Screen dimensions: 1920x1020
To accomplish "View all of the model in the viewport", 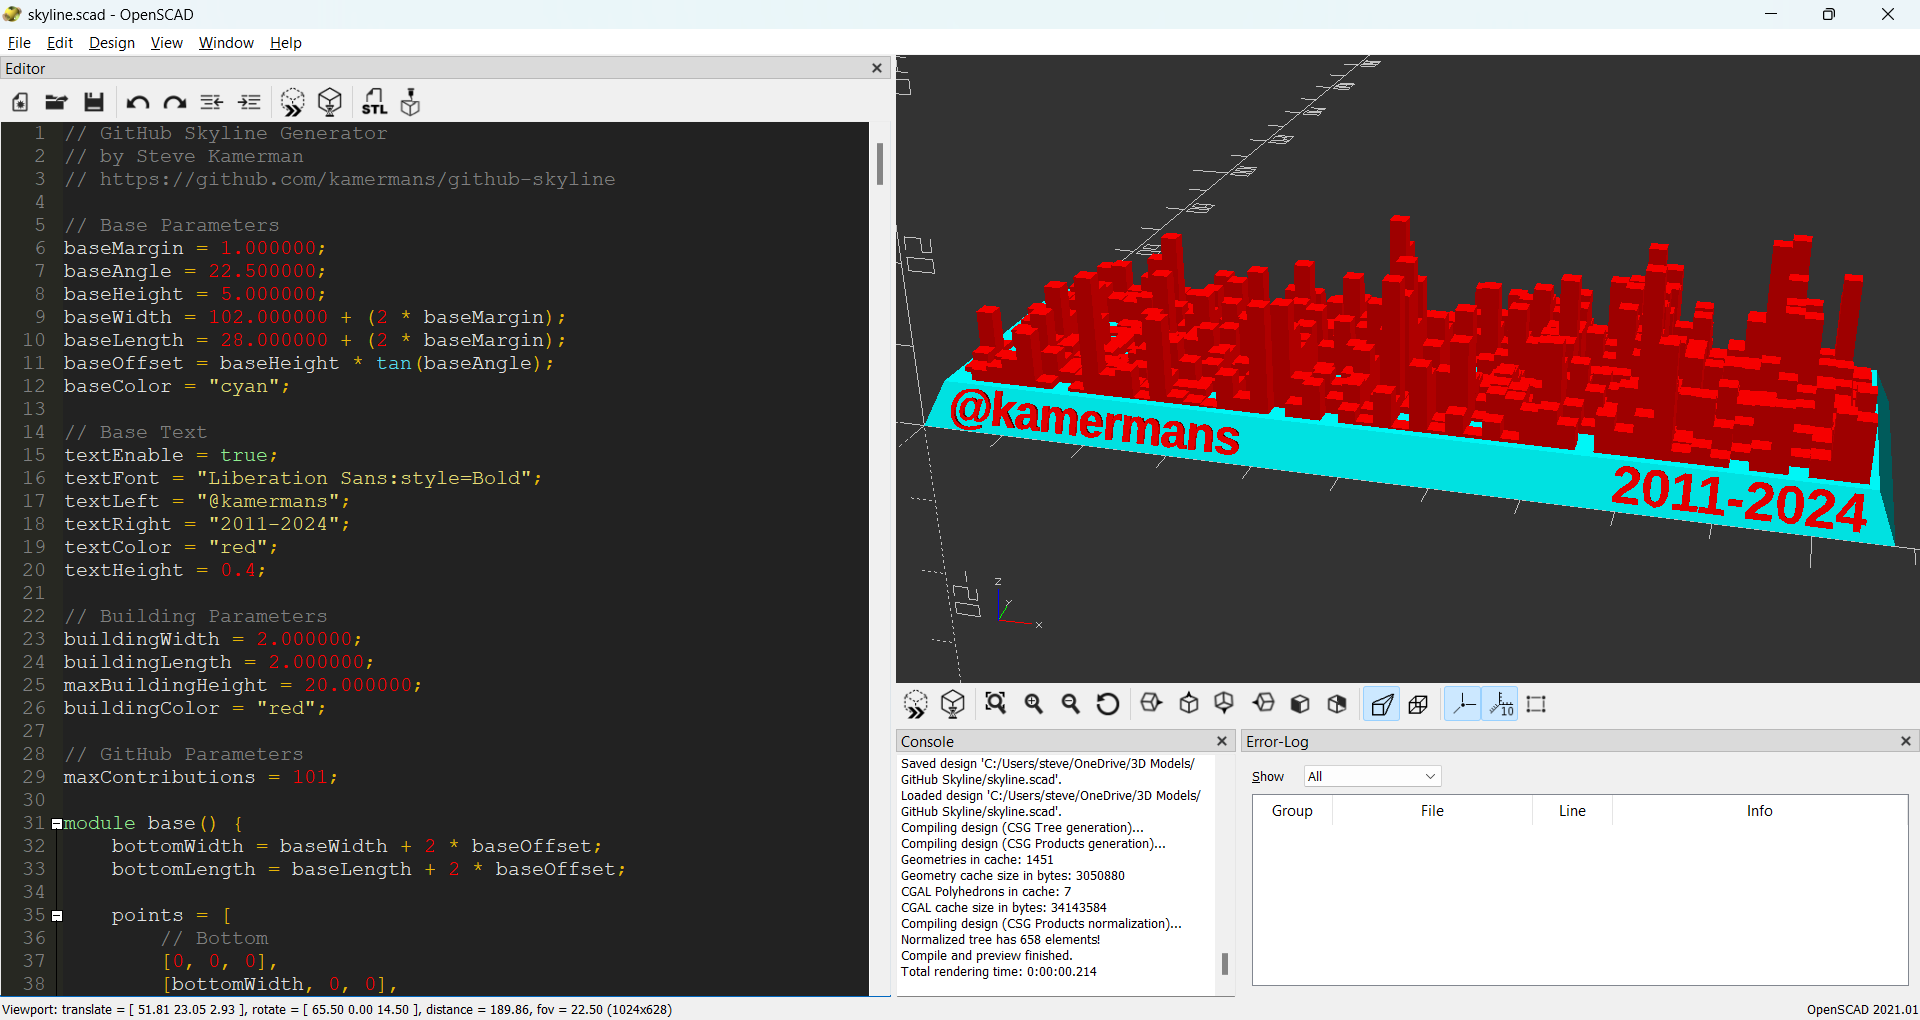I will [995, 704].
